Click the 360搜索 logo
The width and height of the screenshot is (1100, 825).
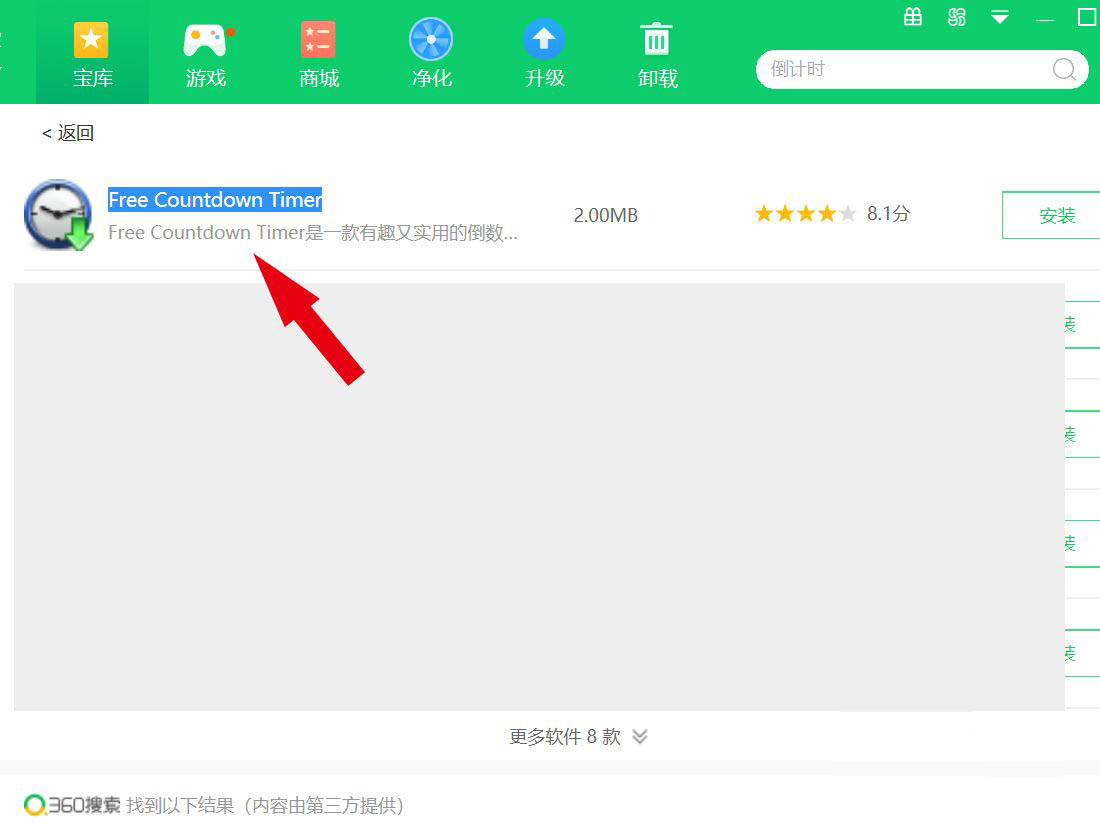pos(72,805)
